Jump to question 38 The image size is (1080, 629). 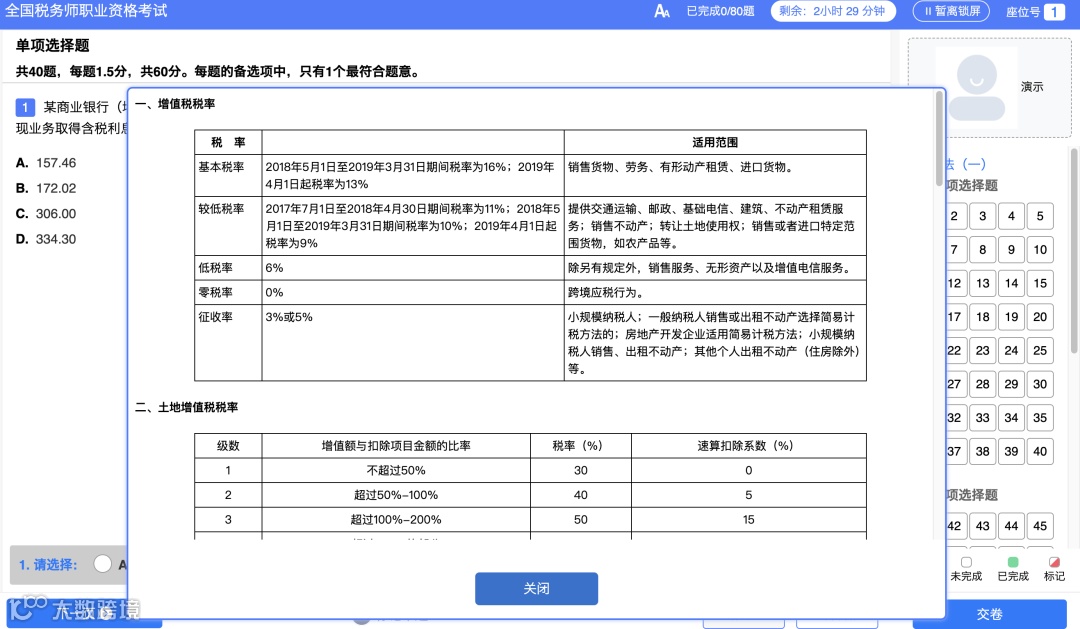tap(982, 451)
